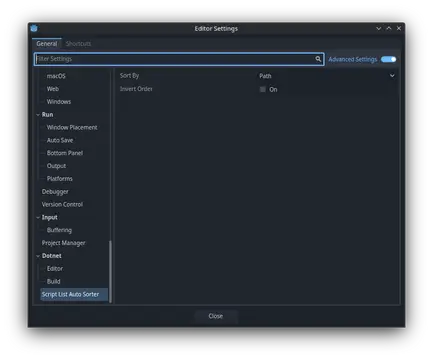Open Output settings under Run
The width and height of the screenshot is (433, 360).
tap(56, 166)
